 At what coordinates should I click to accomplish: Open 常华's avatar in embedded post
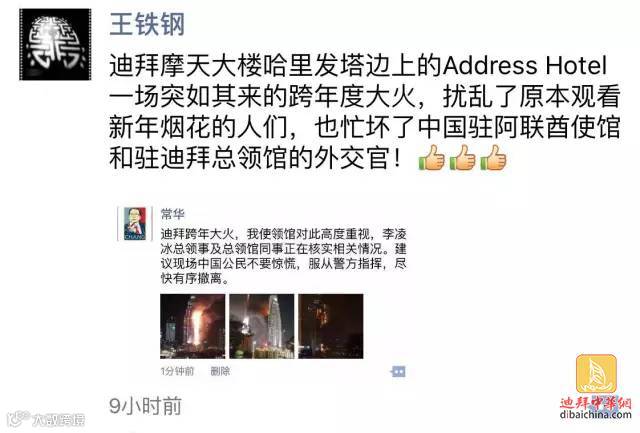135,224
